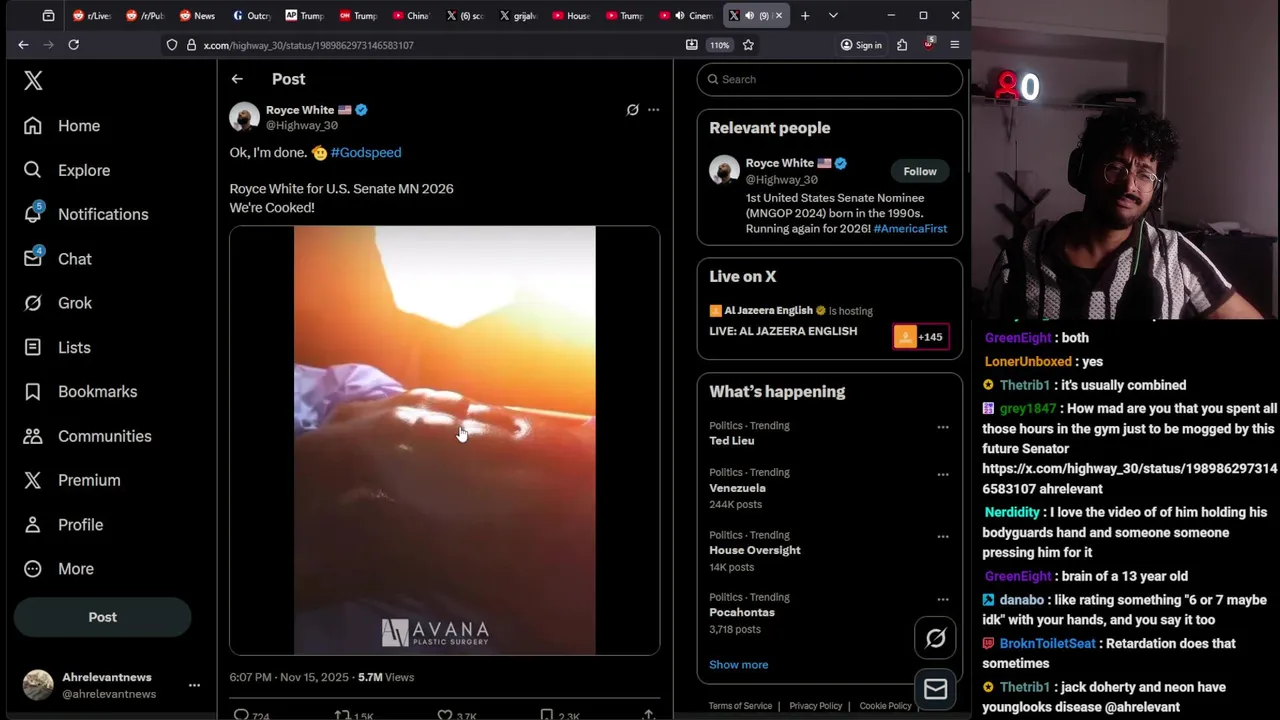Open options dots for House Oversight trend
Screen dimensions: 1280x720
pos(942,537)
